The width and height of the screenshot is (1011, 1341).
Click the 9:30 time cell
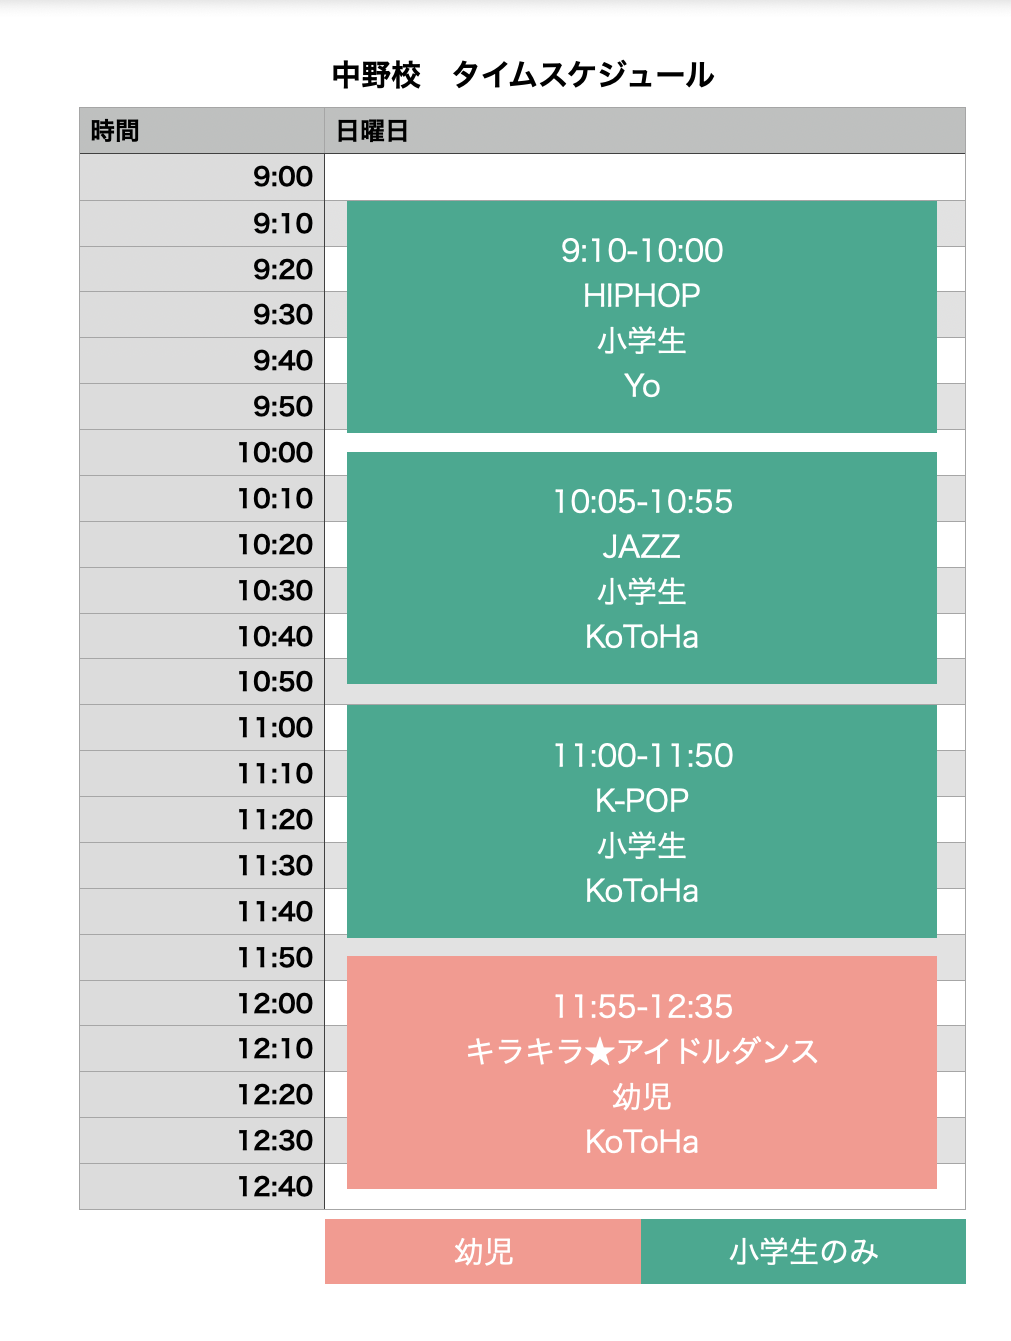click(x=282, y=315)
